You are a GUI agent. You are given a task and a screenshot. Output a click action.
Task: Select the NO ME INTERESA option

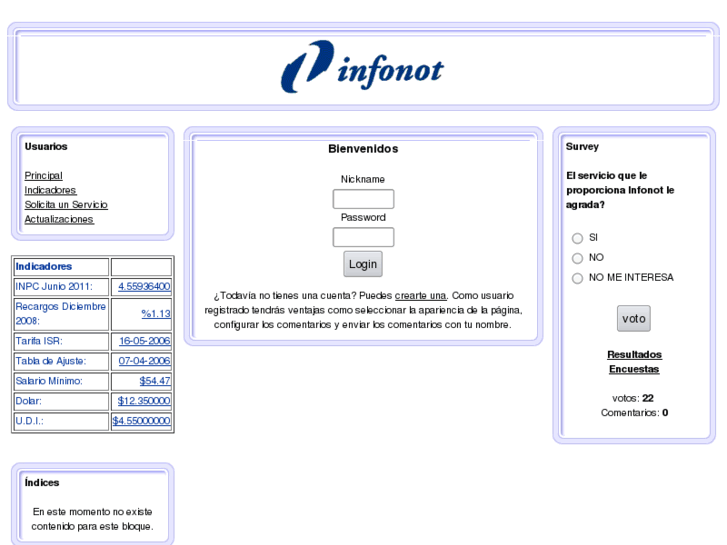pyautogui.click(x=577, y=278)
